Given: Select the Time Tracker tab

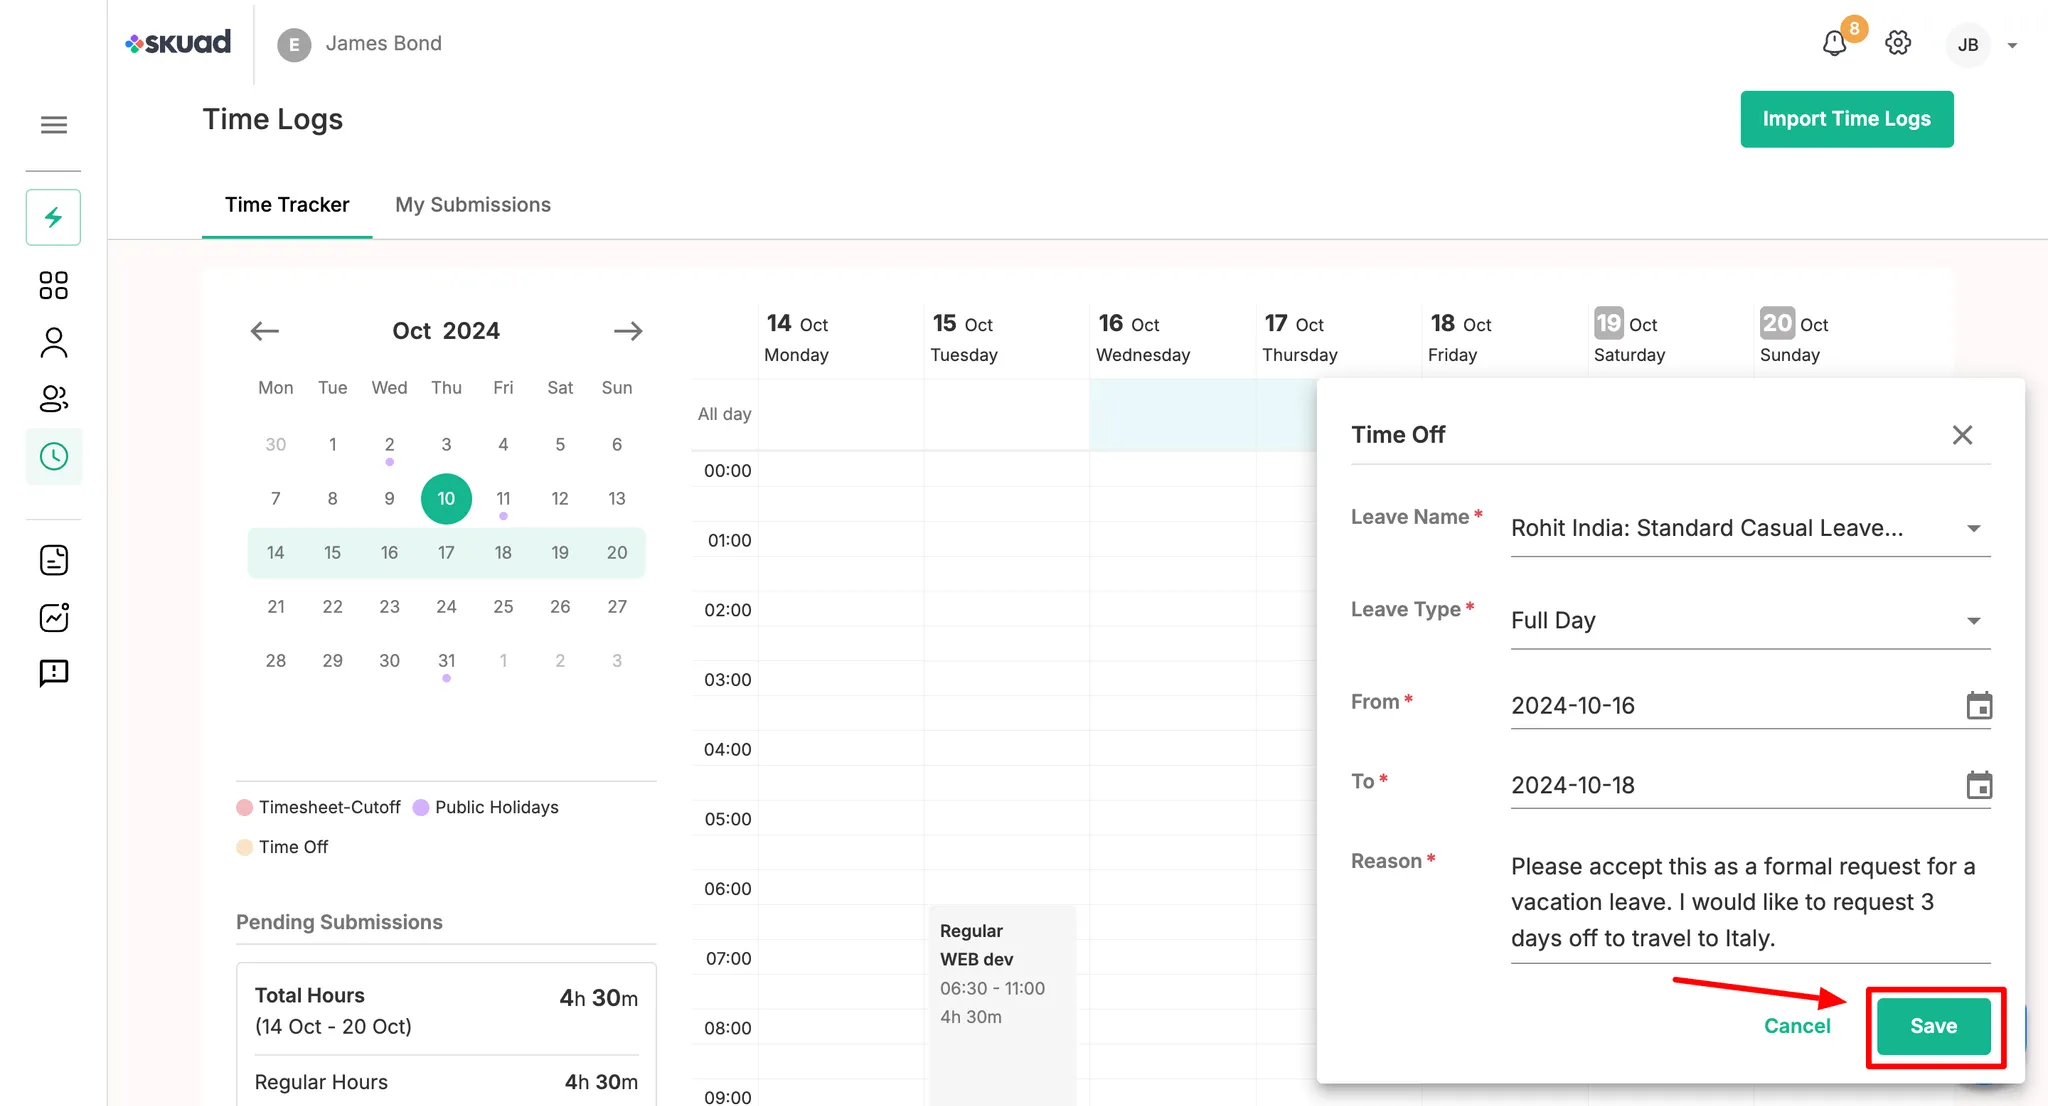Looking at the screenshot, I should click(287, 205).
